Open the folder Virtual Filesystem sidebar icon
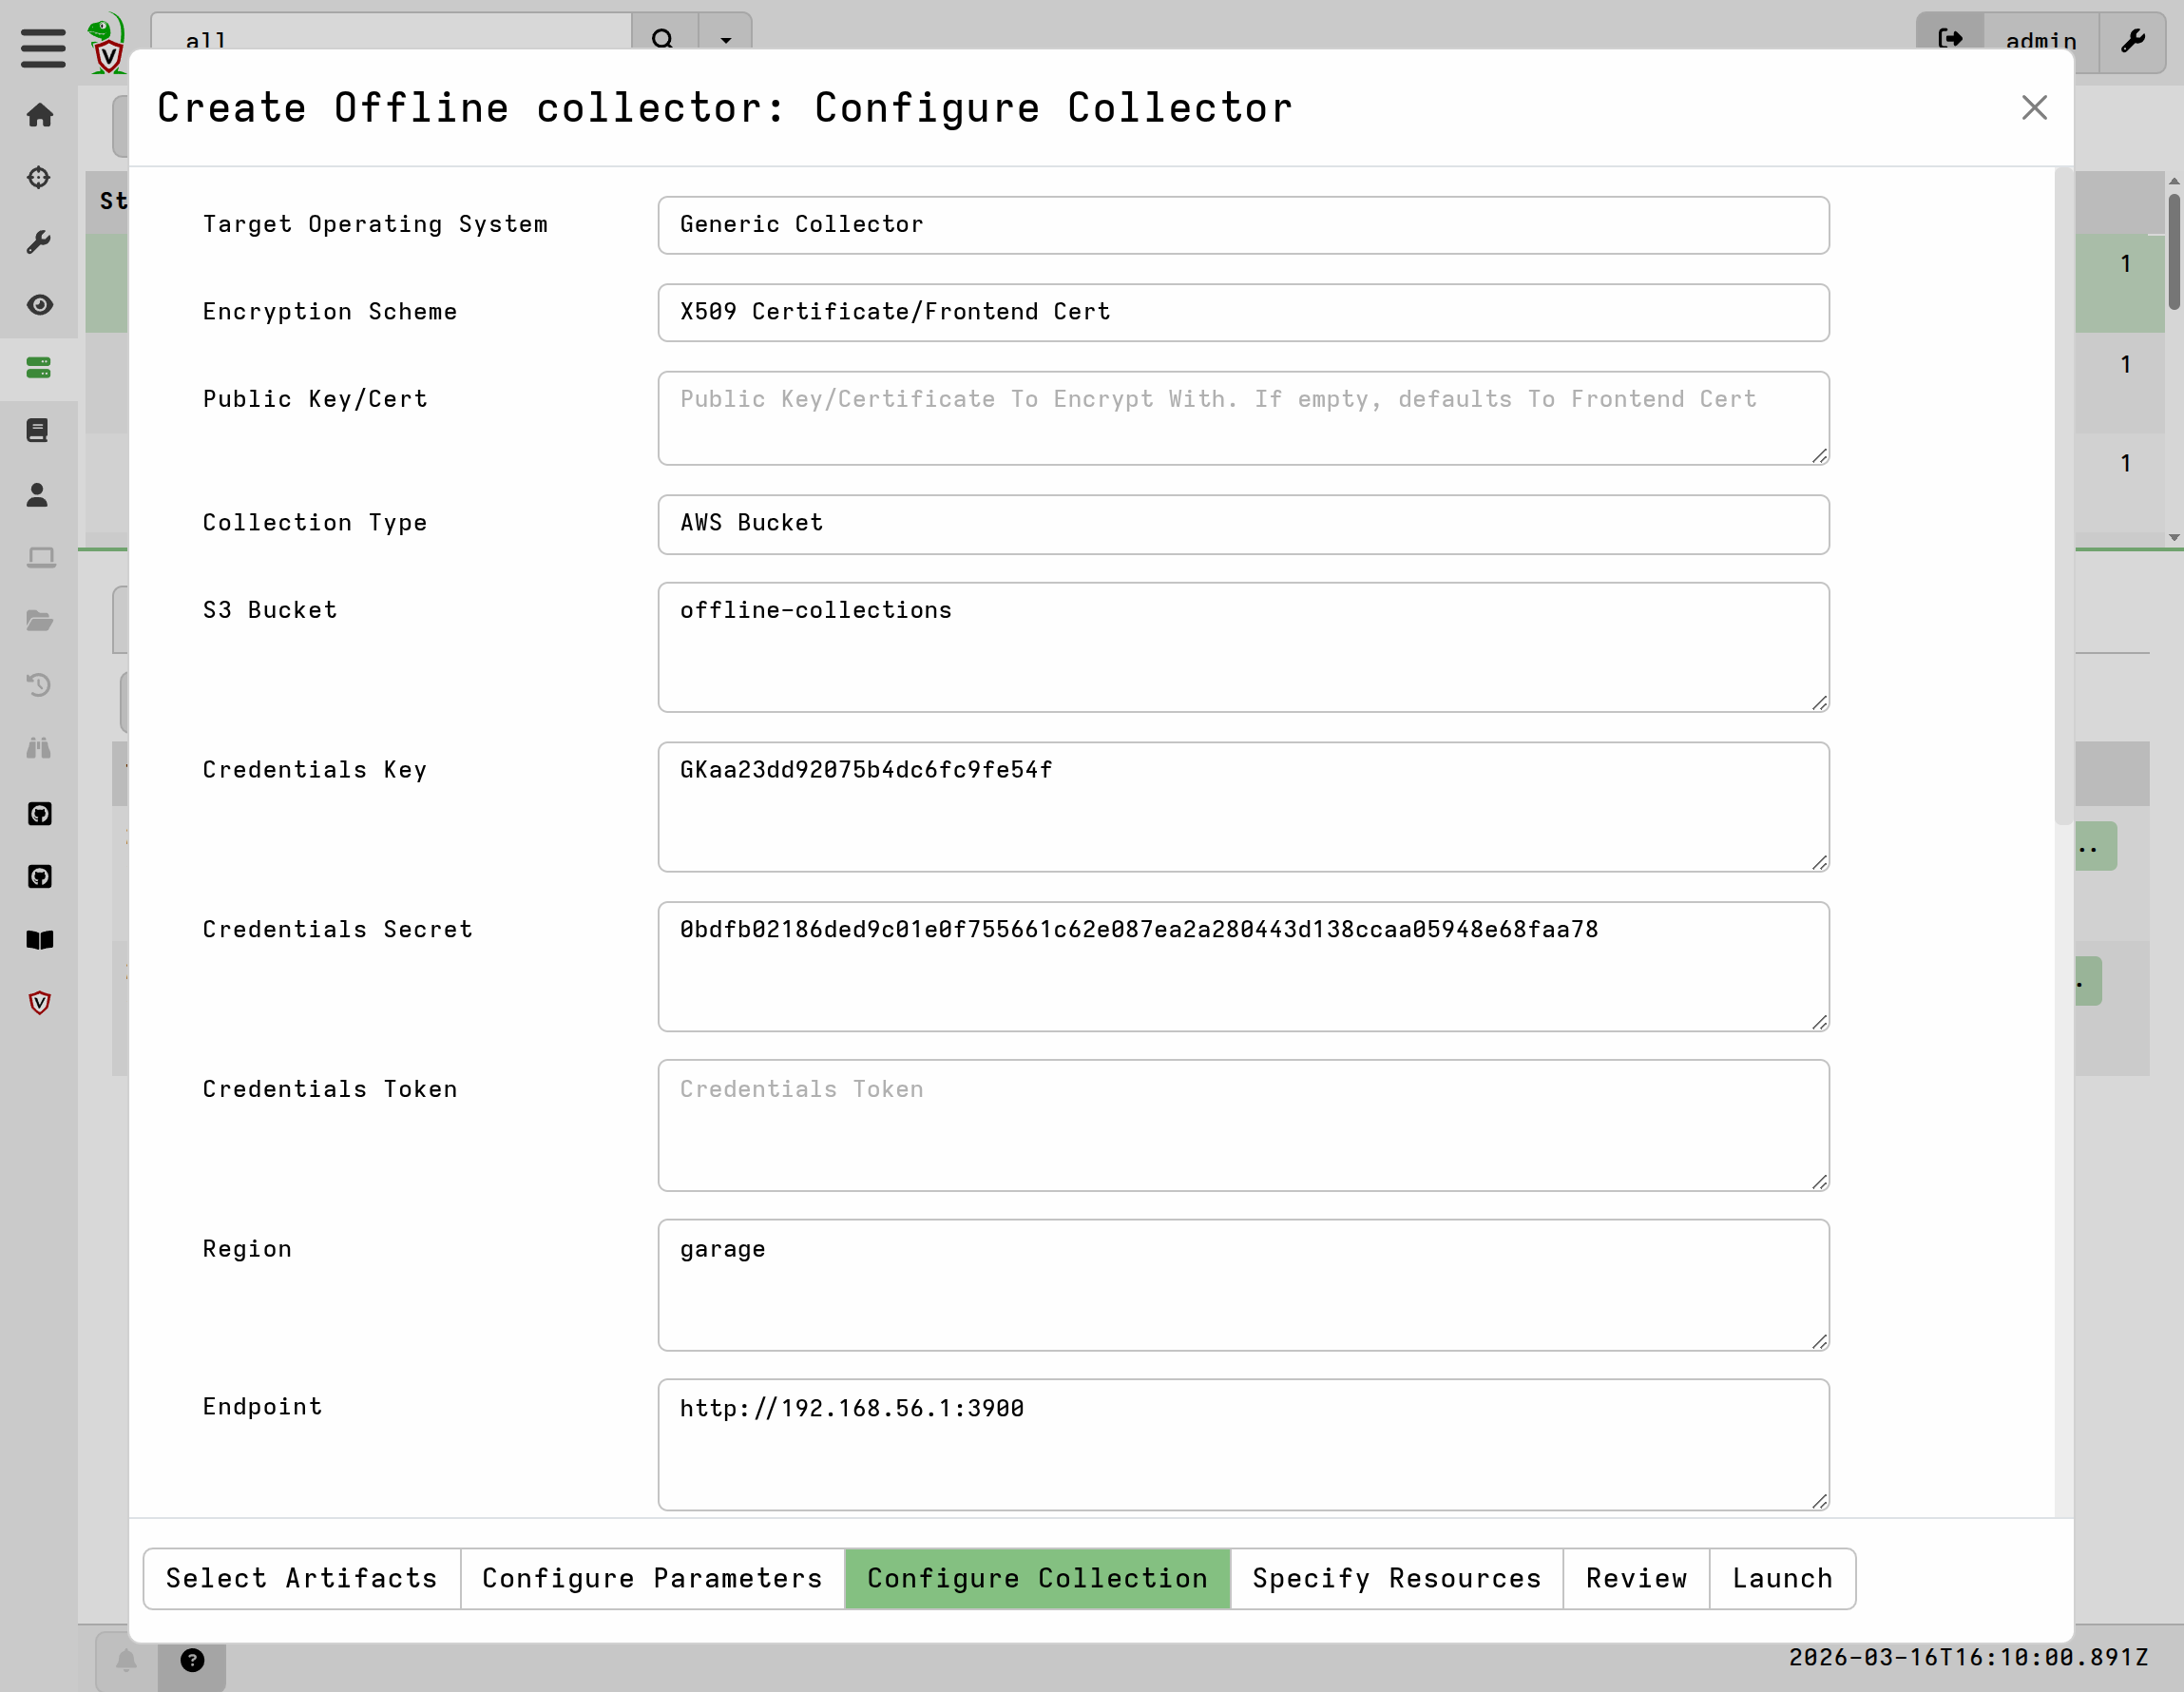 coord(39,621)
